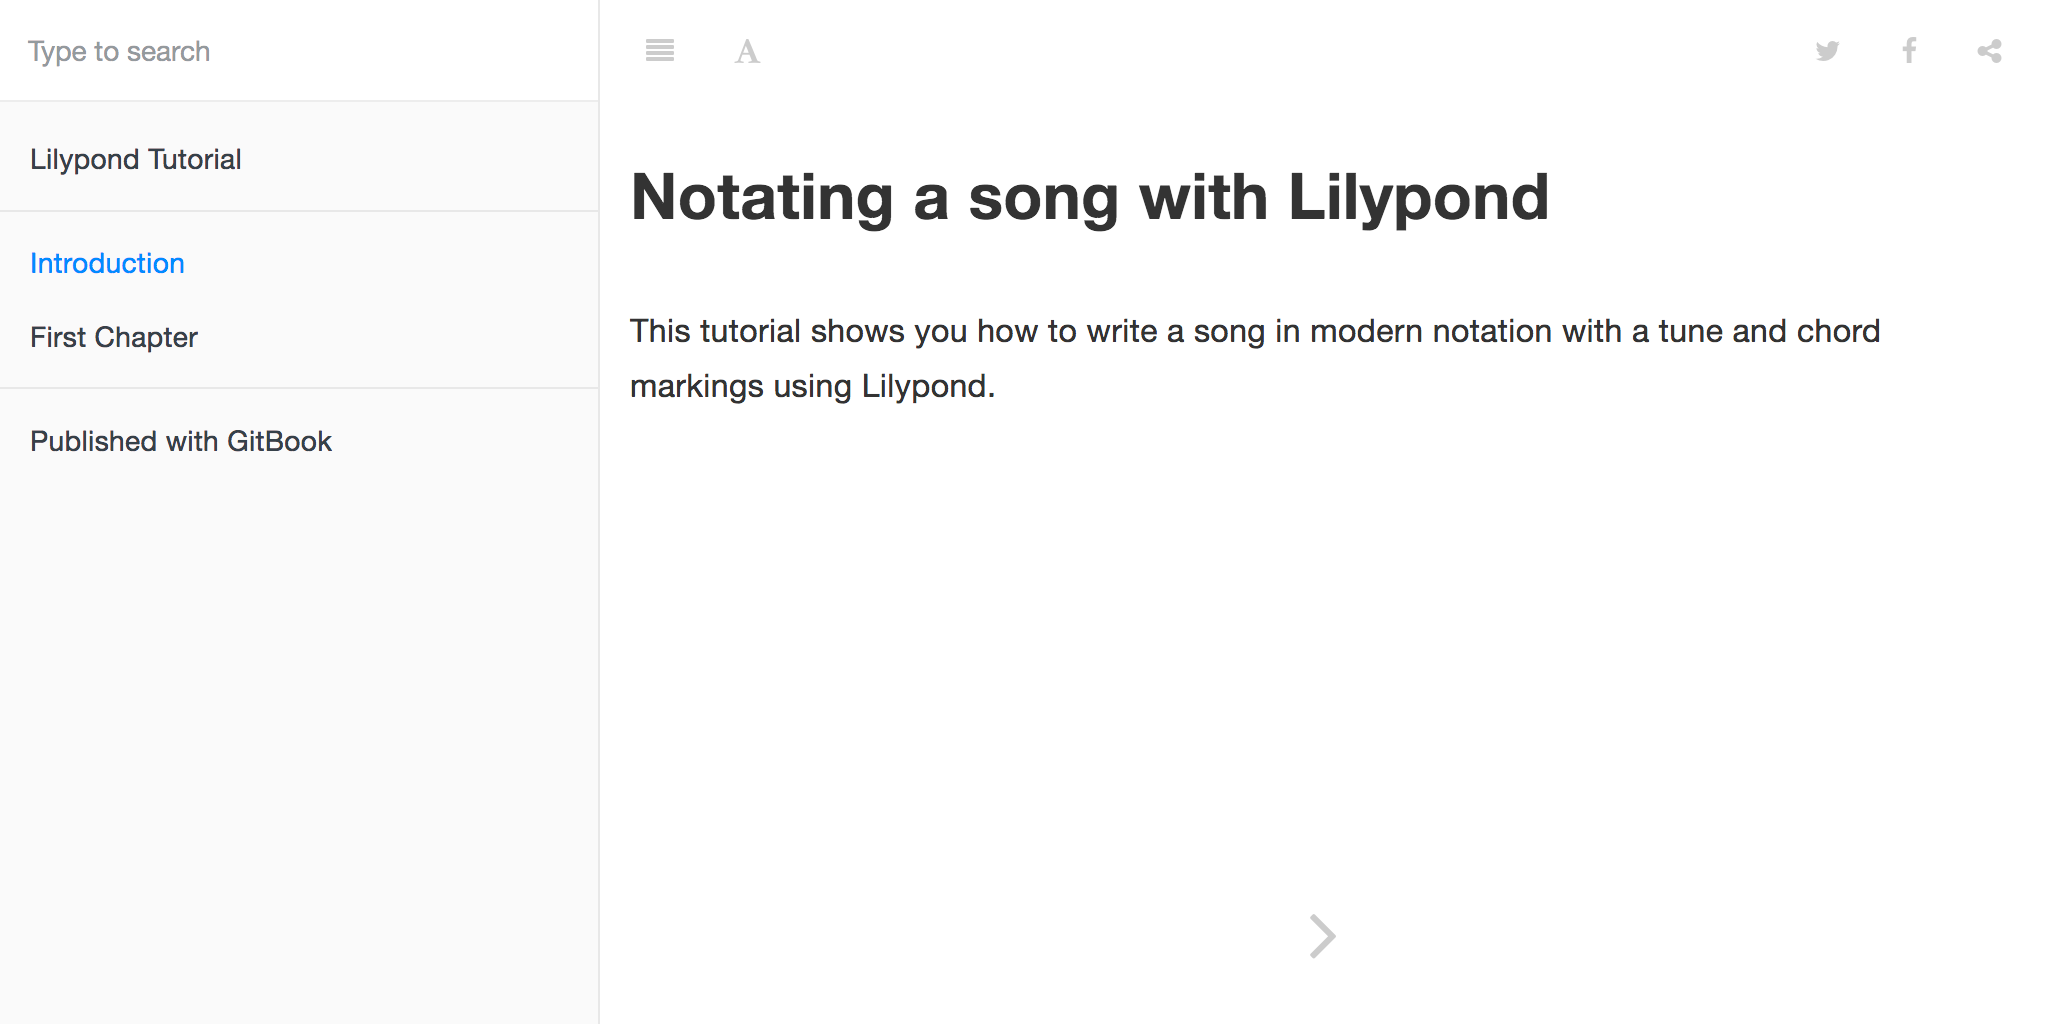This screenshot has height=1024, width=2048.
Task: Click the tutorial description paragraph
Action: (x=1255, y=358)
